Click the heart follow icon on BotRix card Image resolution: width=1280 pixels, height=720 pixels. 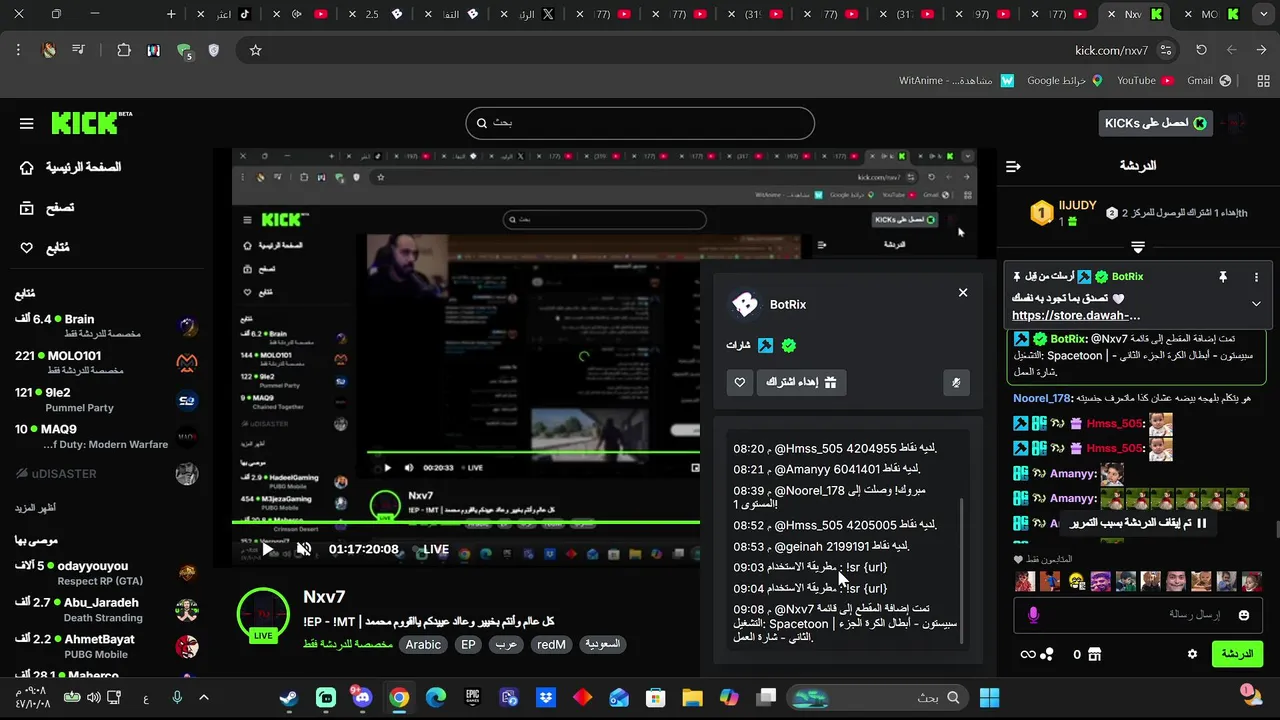click(740, 382)
